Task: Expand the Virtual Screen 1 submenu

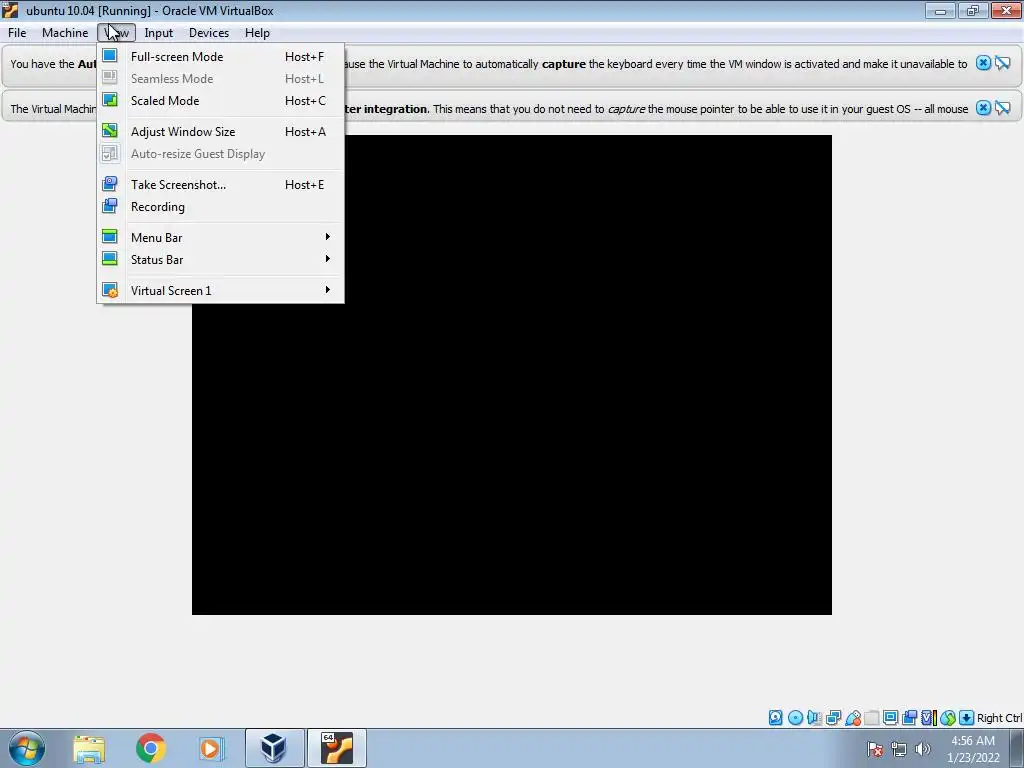Action: (220, 291)
